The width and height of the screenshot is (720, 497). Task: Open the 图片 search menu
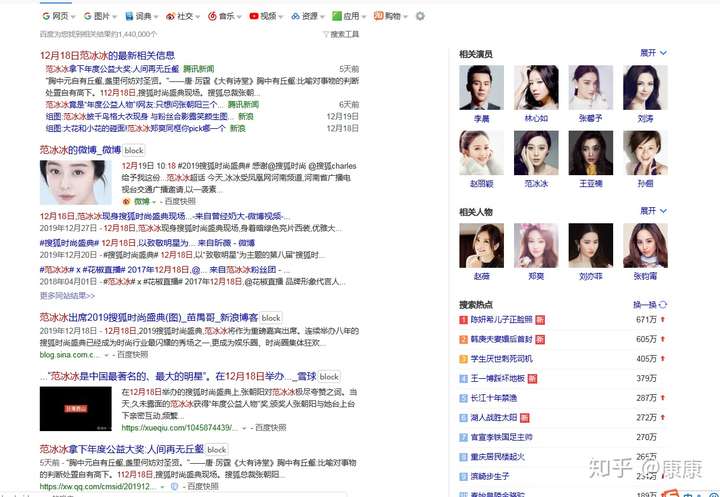pyautogui.click(x=100, y=16)
